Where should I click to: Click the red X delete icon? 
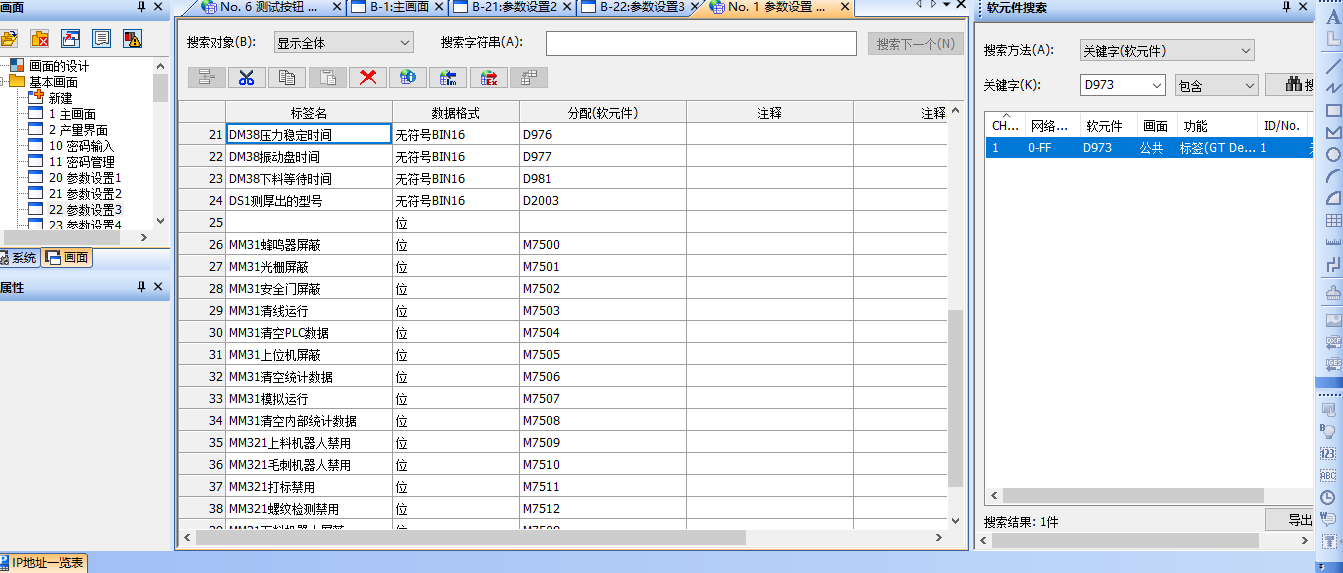(368, 78)
